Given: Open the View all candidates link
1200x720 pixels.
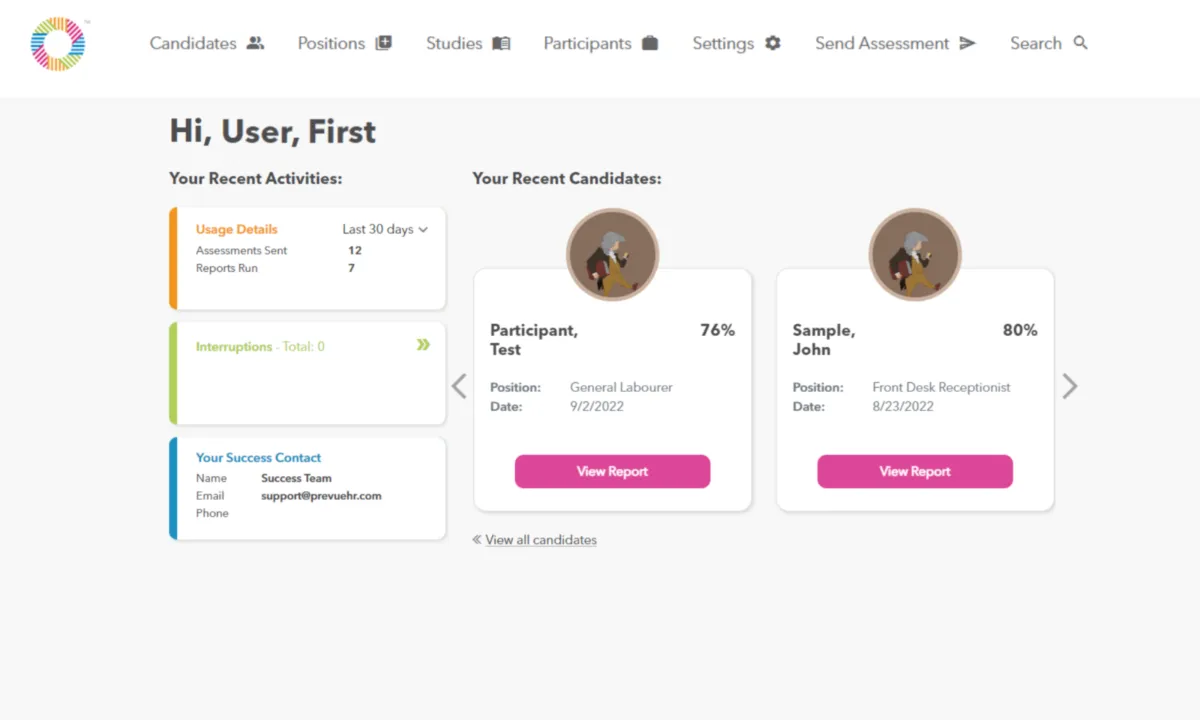Looking at the screenshot, I should (x=541, y=540).
